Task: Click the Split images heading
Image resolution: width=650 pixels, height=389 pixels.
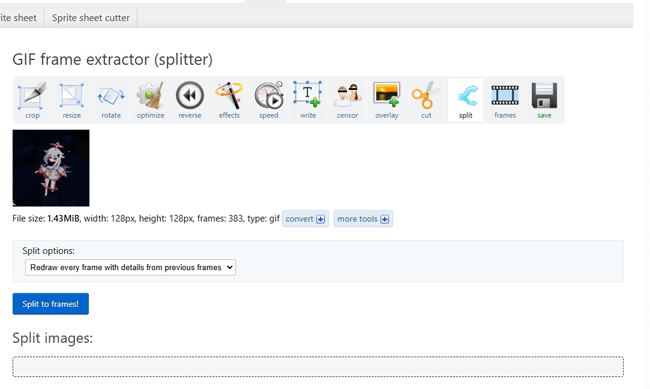Action: (x=53, y=338)
